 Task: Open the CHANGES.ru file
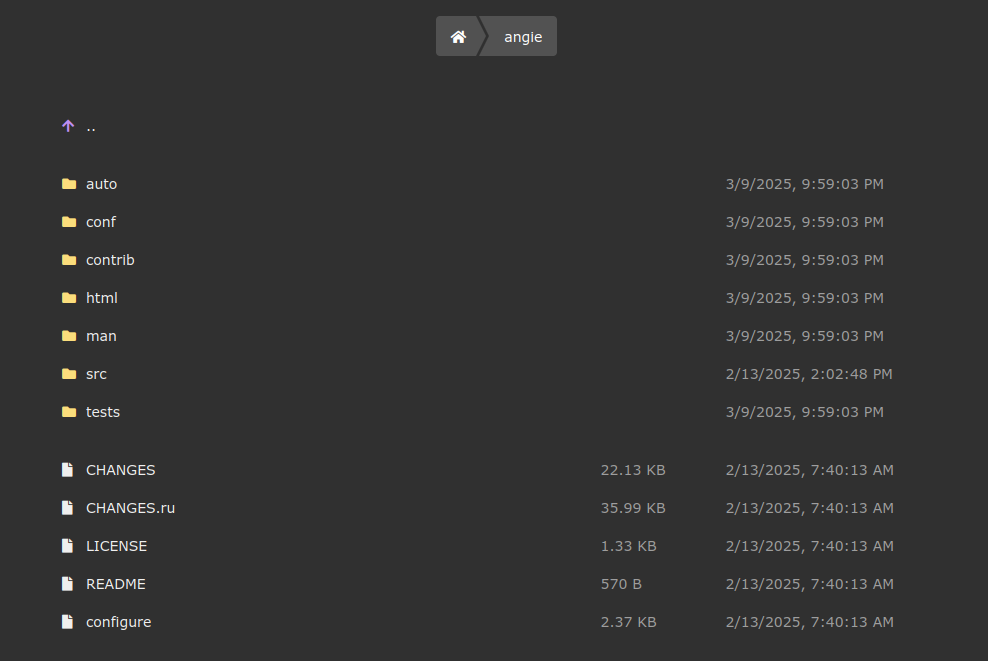130,508
